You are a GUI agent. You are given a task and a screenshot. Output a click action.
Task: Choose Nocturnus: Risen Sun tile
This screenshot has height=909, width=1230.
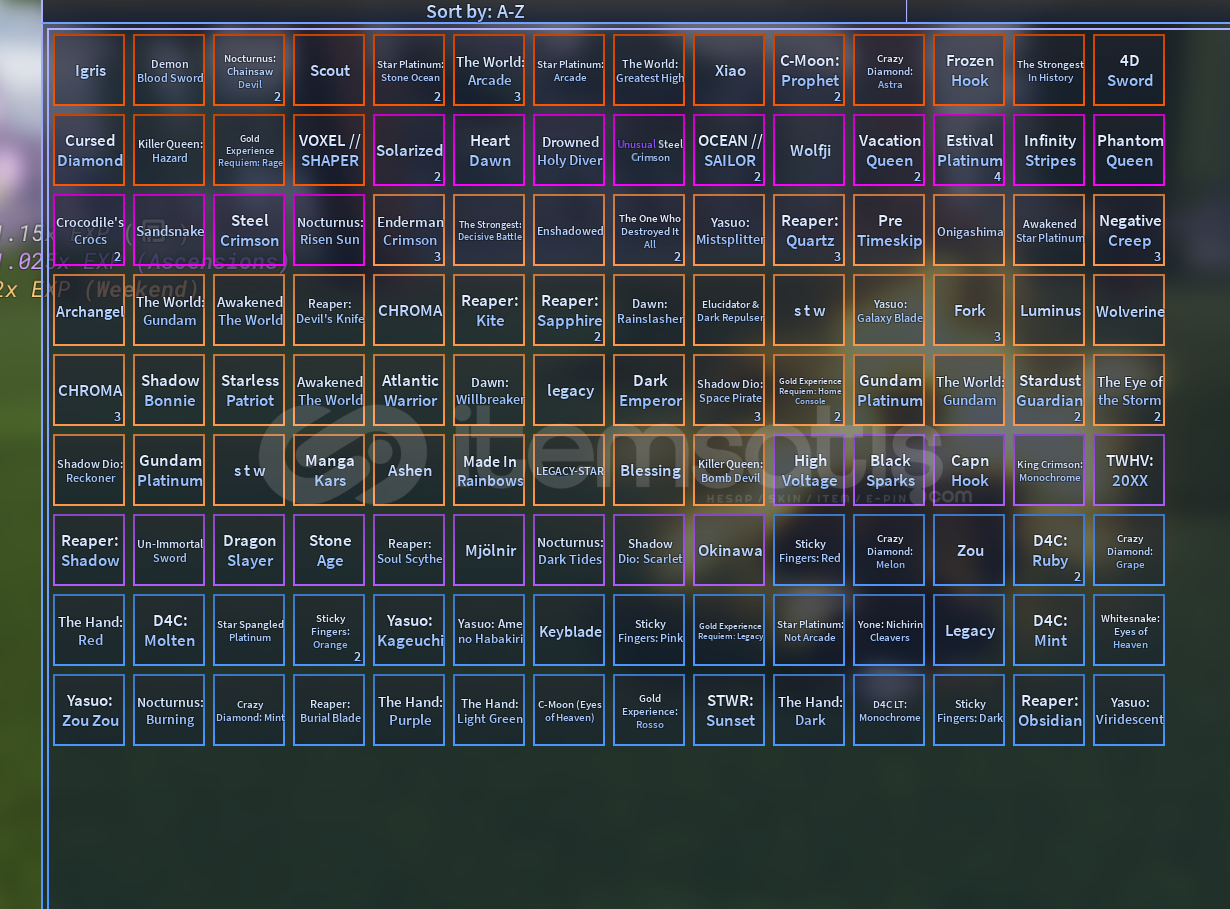pyautogui.click(x=330, y=231)
